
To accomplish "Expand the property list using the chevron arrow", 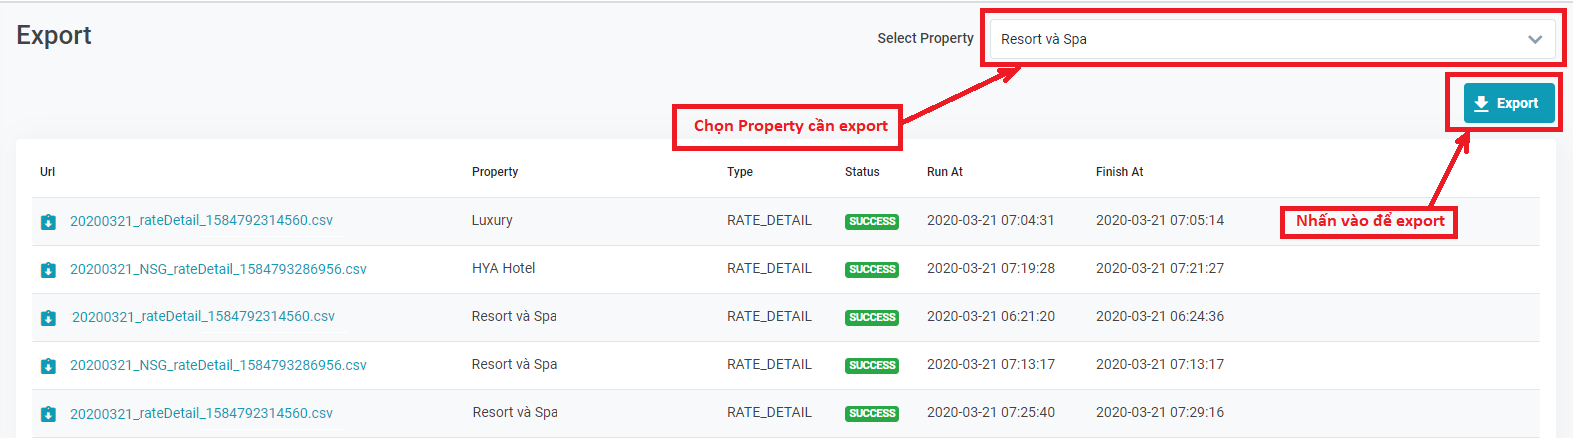I will click(x=1535, y=40).
